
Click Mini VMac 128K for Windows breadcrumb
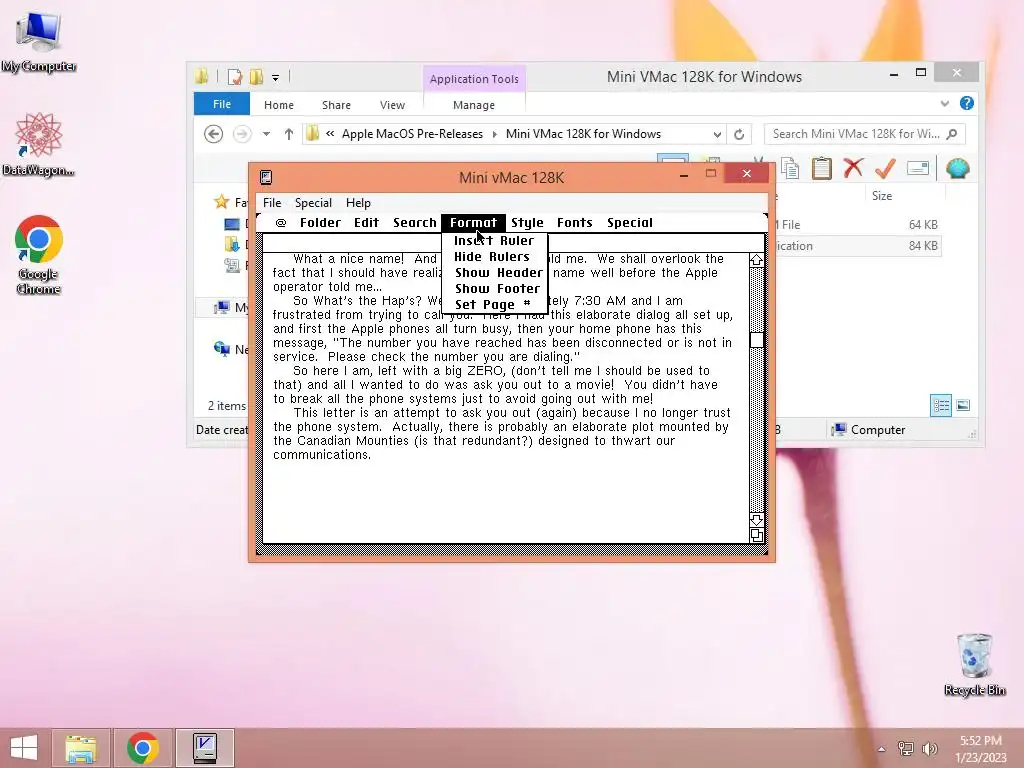583,134
